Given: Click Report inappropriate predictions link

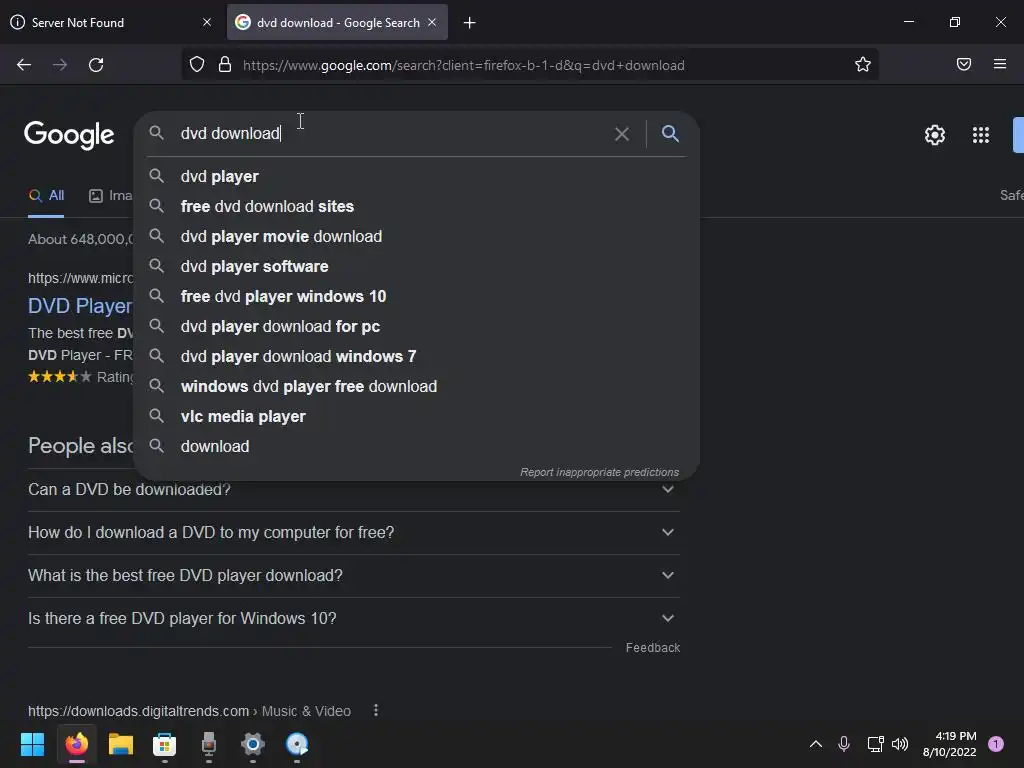Looking at the screenshot, I should coord(599,472).
